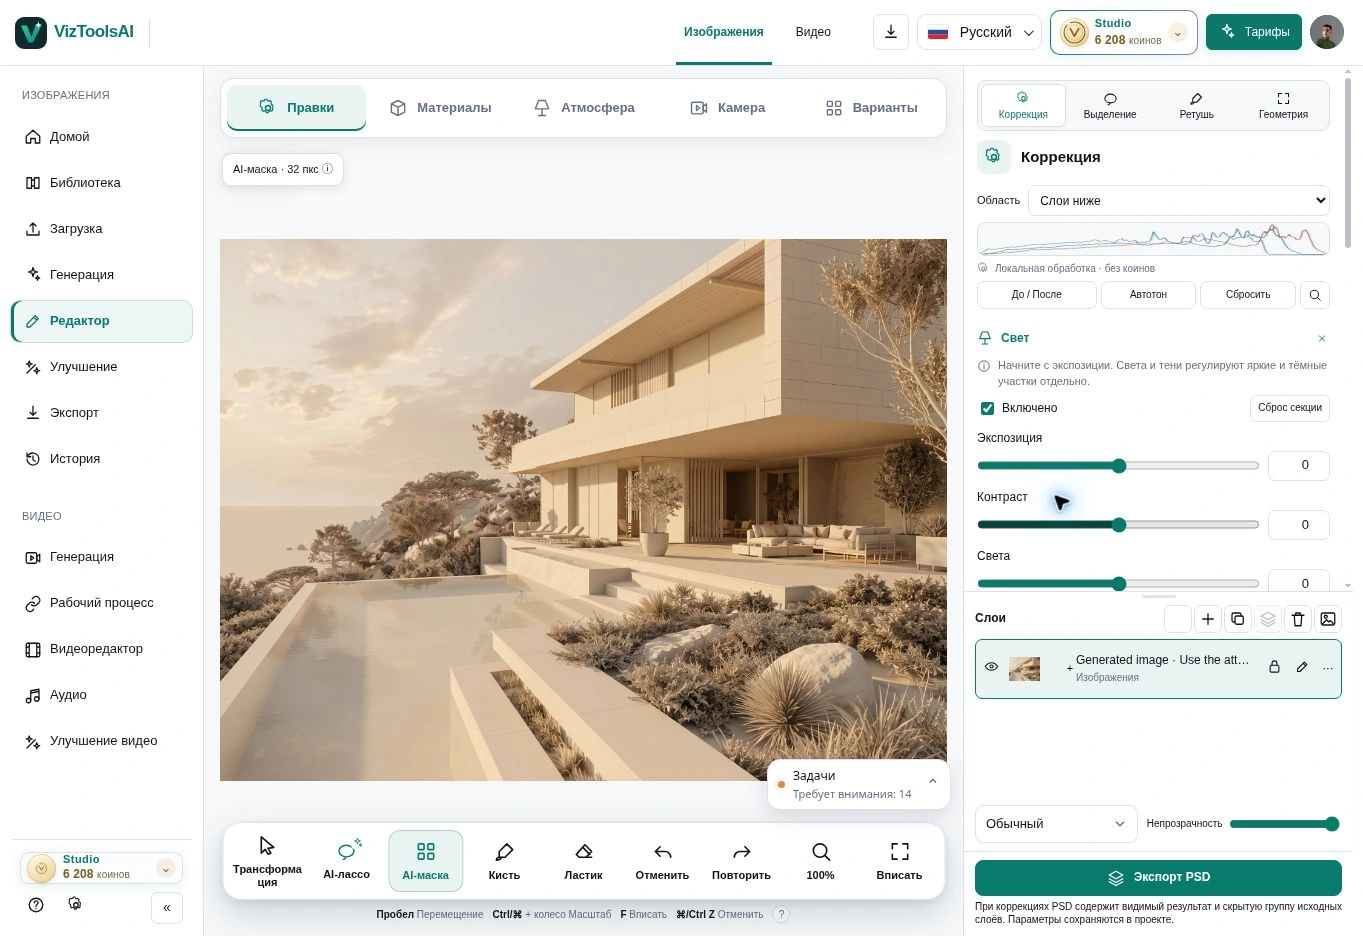Delete the layer with trash icon
The width and height of the screenshot is (1363, 936).
[1298, 619]
